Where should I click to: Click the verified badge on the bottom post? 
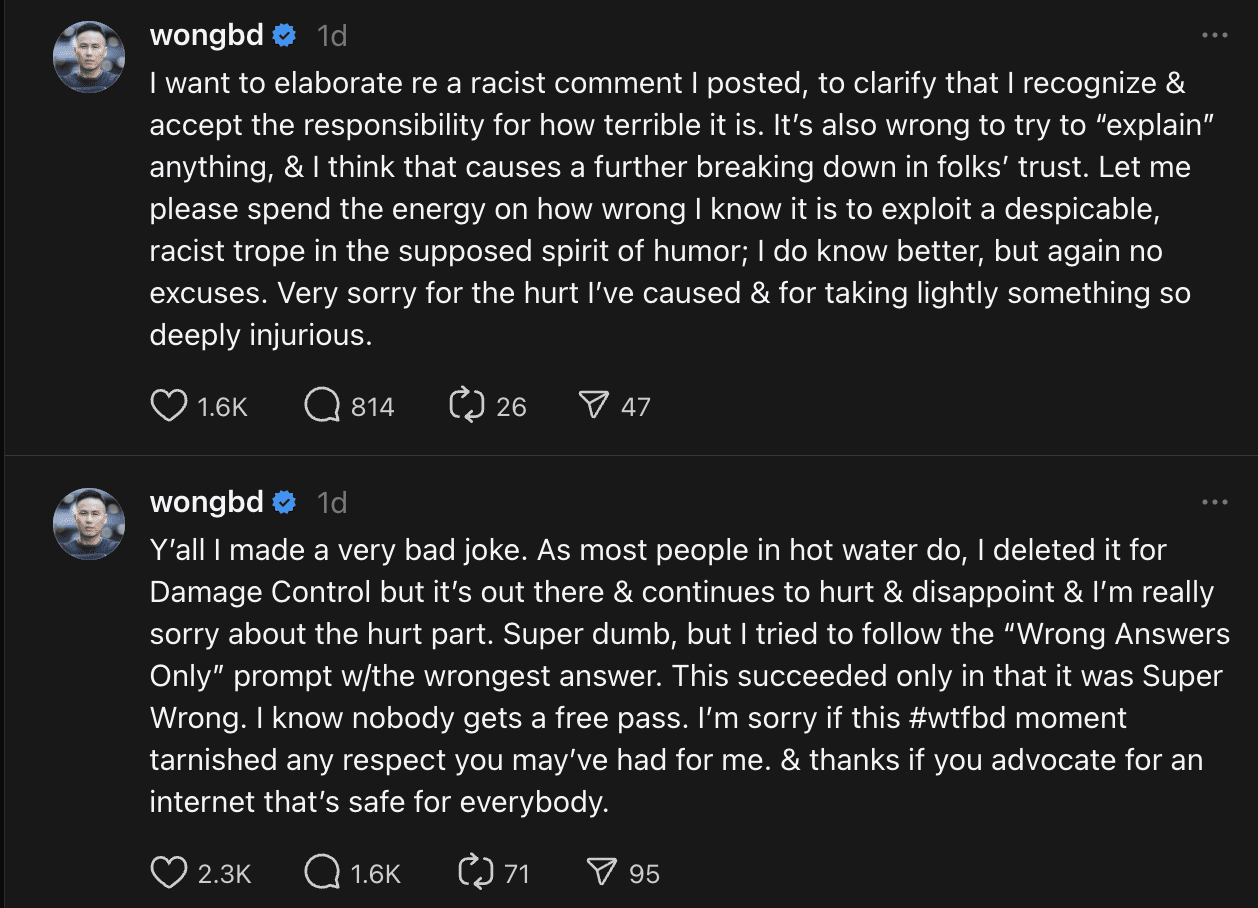pyautogui.click(x=285, y=502)
